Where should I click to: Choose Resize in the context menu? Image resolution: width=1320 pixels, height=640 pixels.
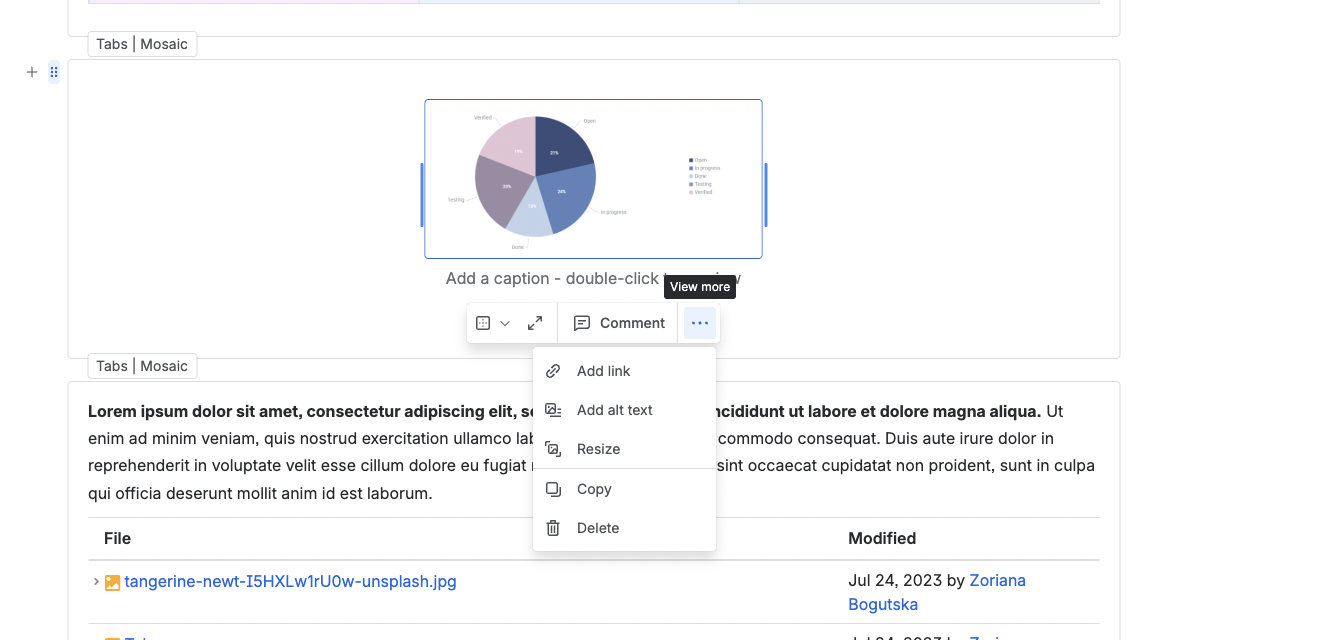click(x=624, y=449)
